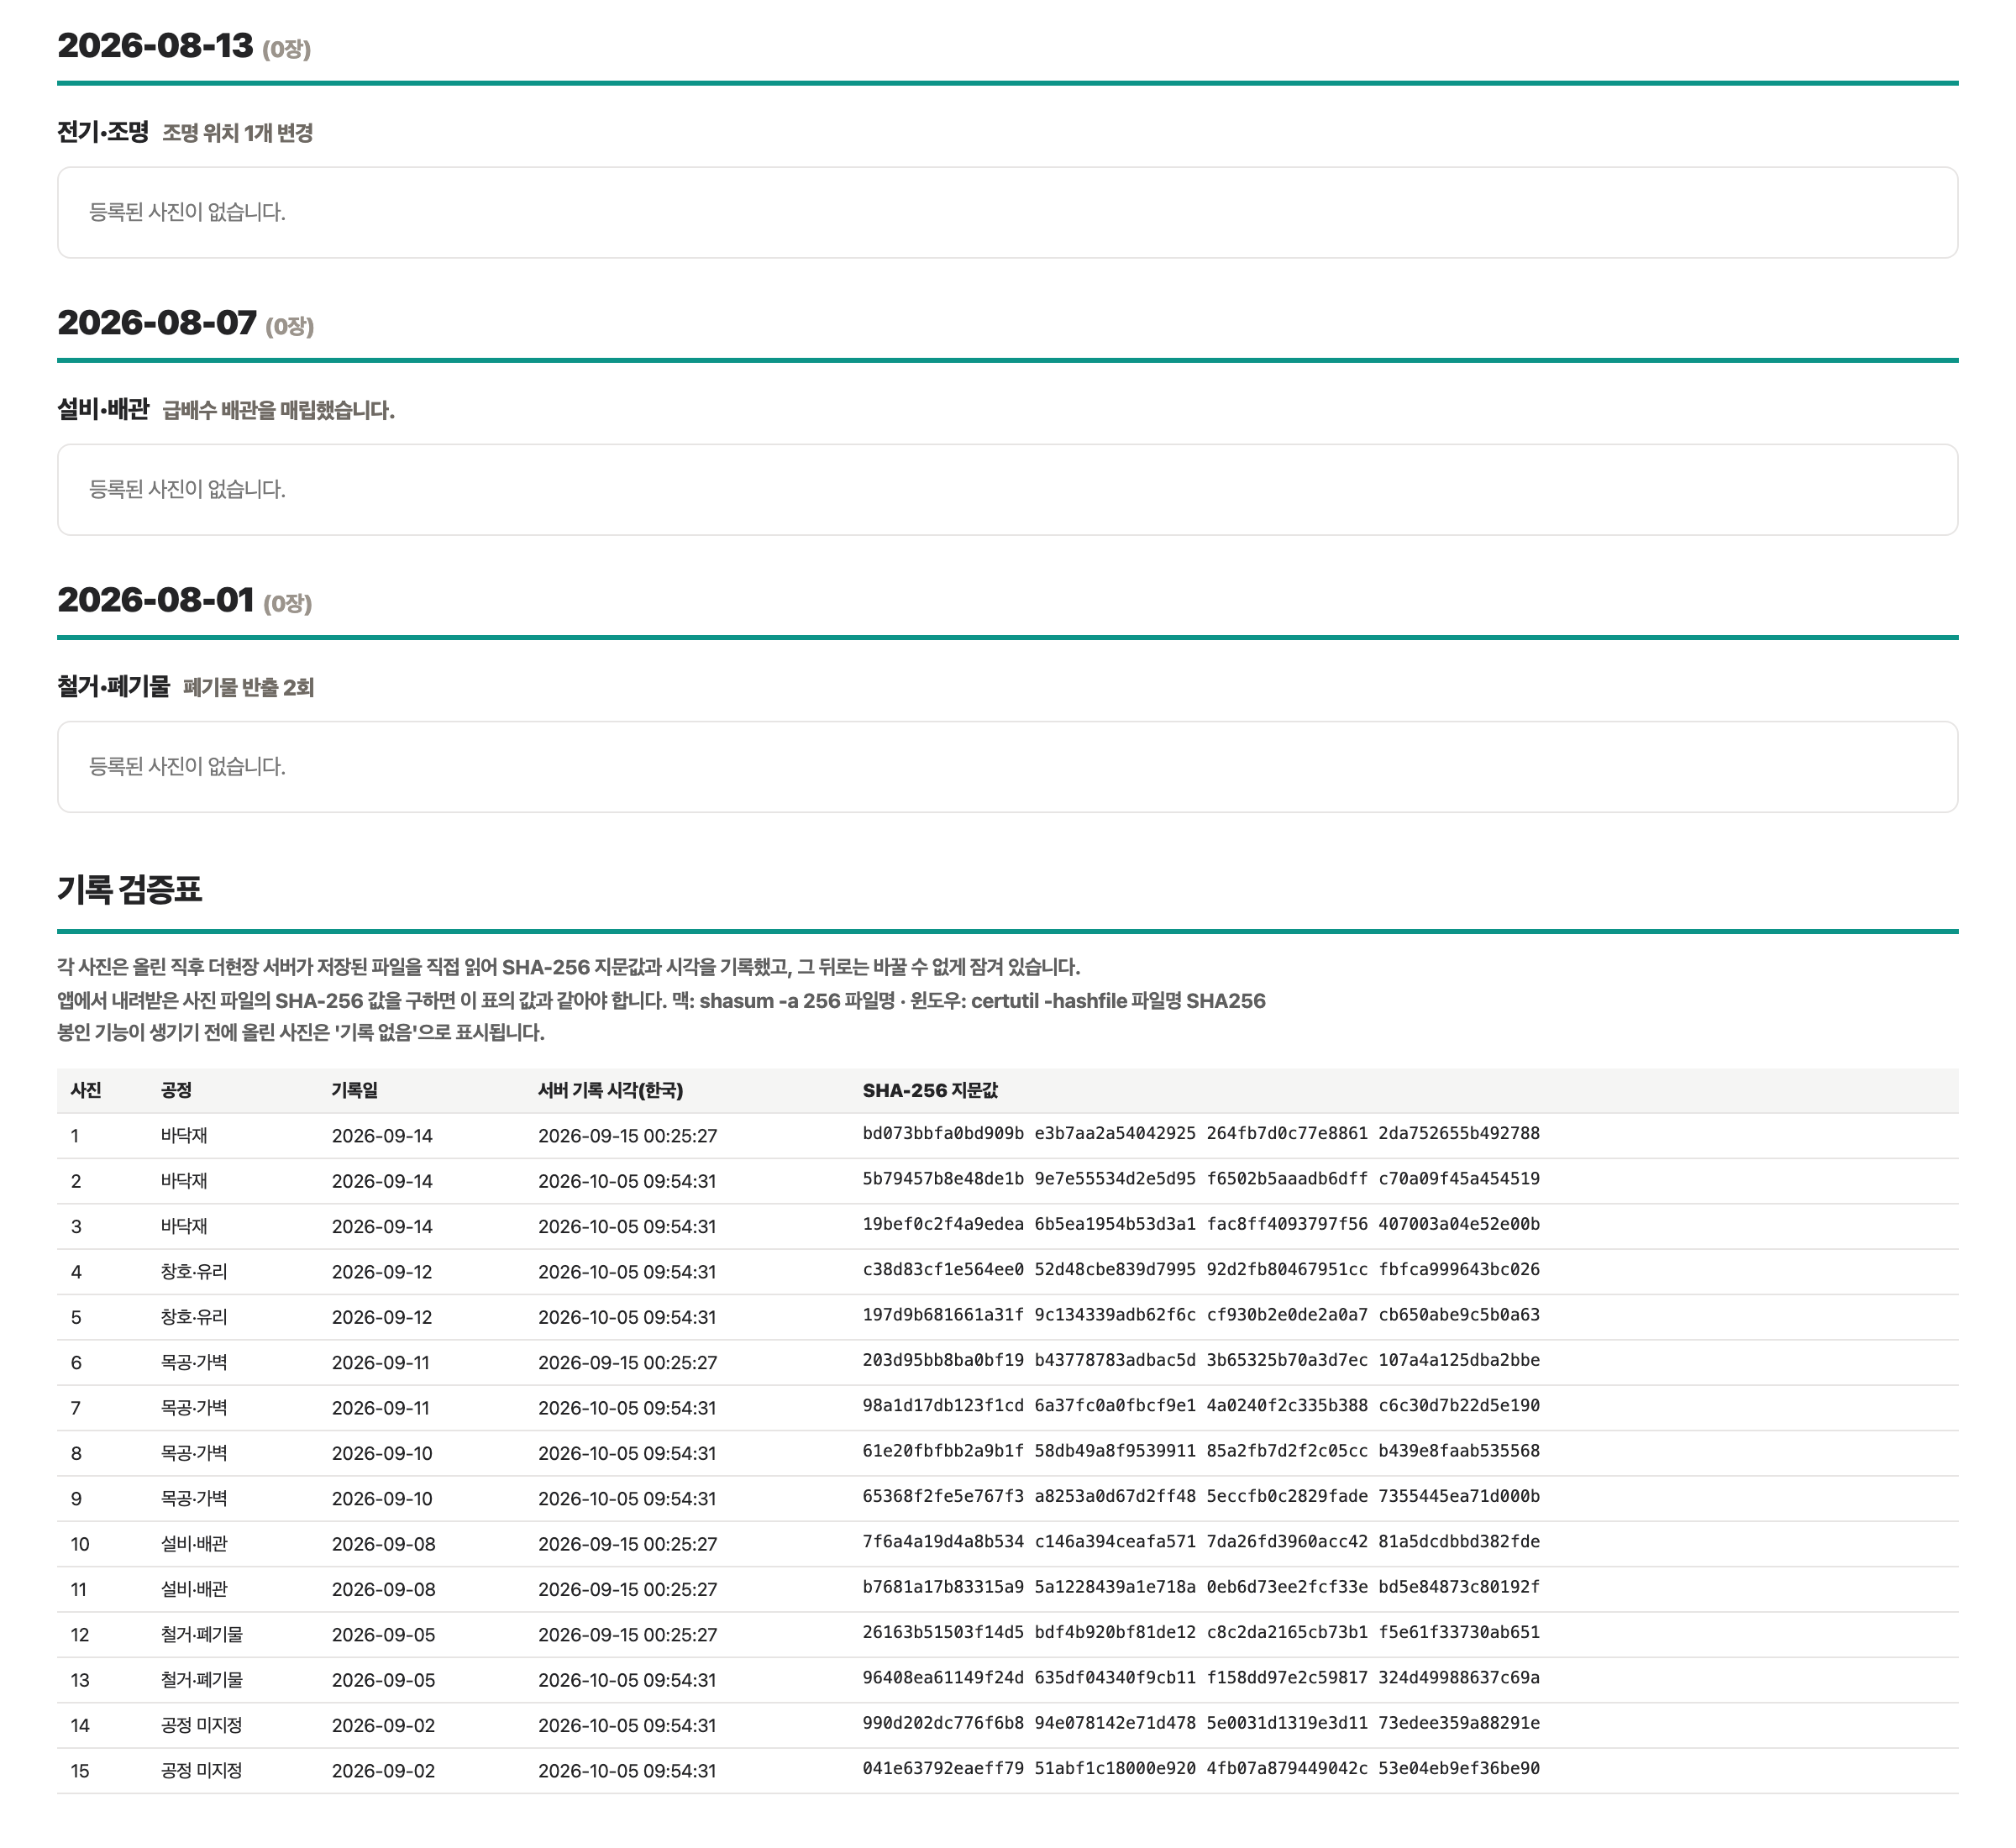Viewport: 2016px width, 1848px height.
Task: Select the '전기·조명' section title
Action: [x=103, y=132]
